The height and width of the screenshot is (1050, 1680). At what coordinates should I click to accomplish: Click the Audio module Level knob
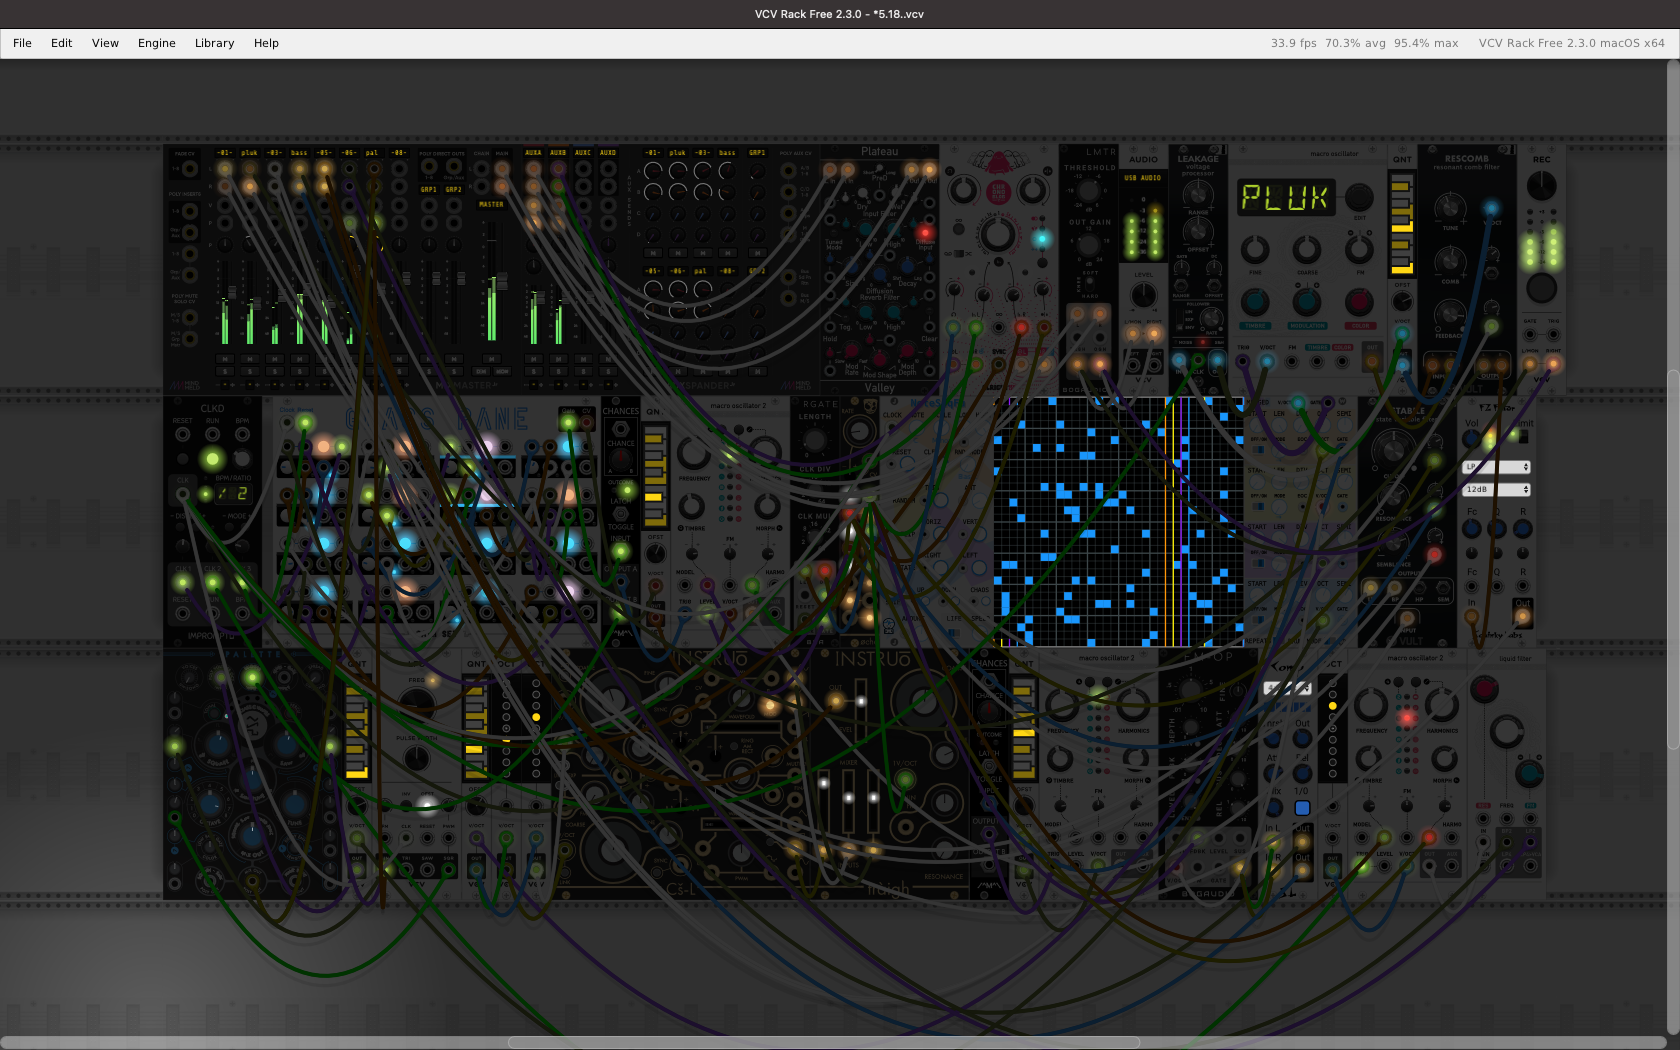pyautogui.click(x=1143, y=296)
